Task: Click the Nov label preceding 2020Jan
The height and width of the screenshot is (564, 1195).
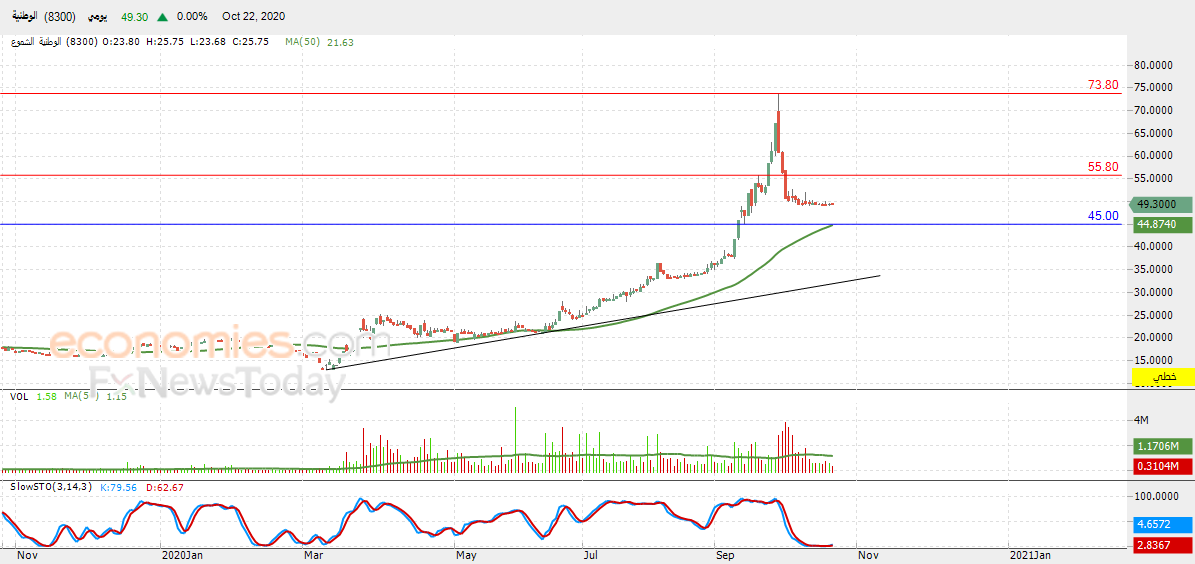Action: [26, 556]
